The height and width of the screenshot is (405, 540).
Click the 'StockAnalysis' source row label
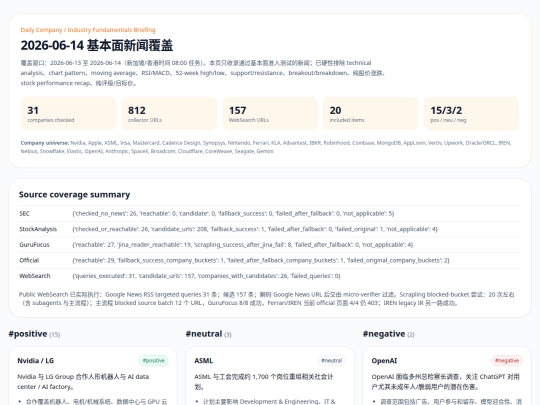pyautogui.click(x=38, y=229)
